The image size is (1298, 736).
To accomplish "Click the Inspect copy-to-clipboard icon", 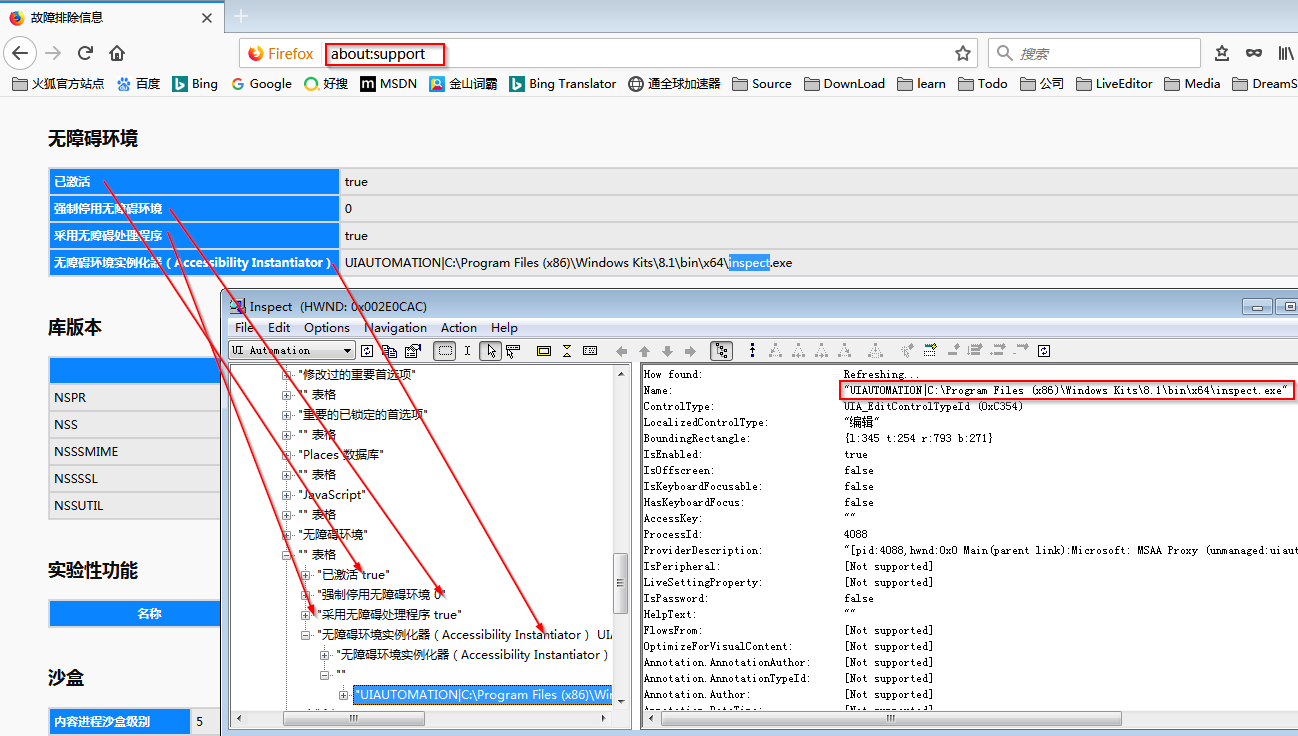I will pyautogui.click(x=389, y=351).
